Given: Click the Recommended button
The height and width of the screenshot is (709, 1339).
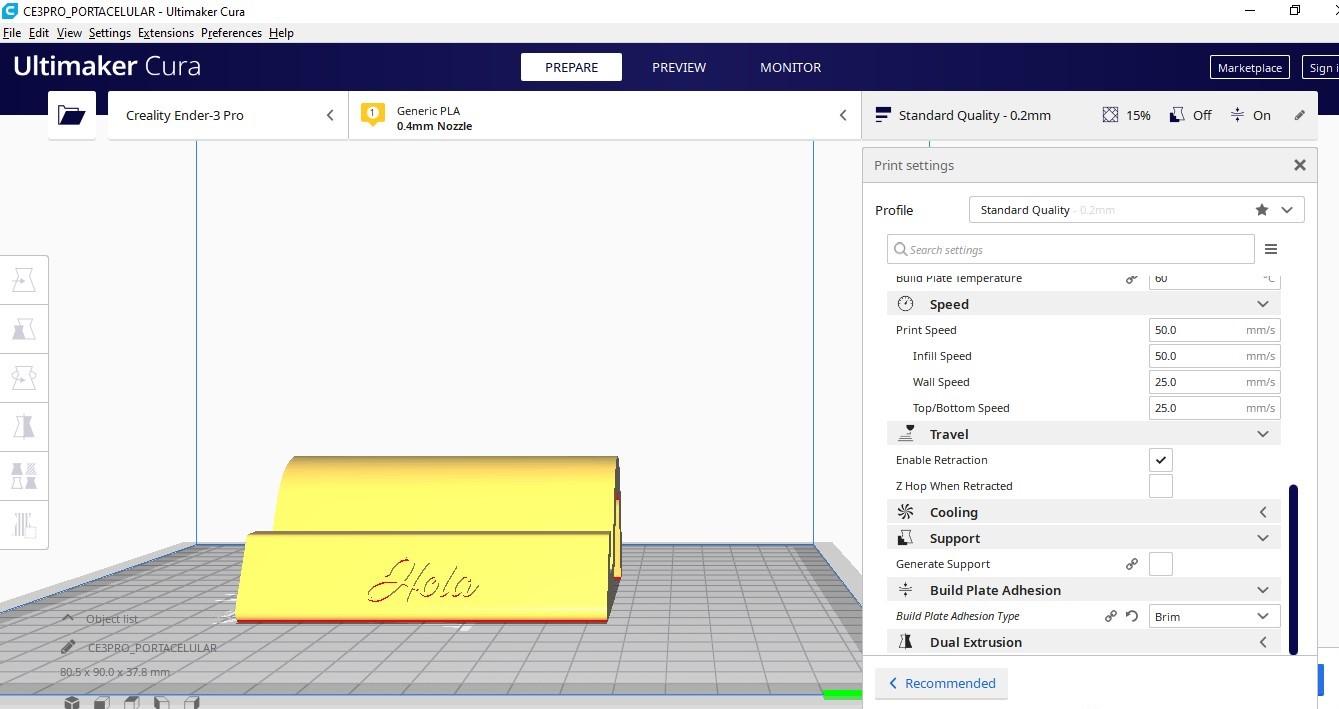Looking at the screenshot, I should pos(941,683).
